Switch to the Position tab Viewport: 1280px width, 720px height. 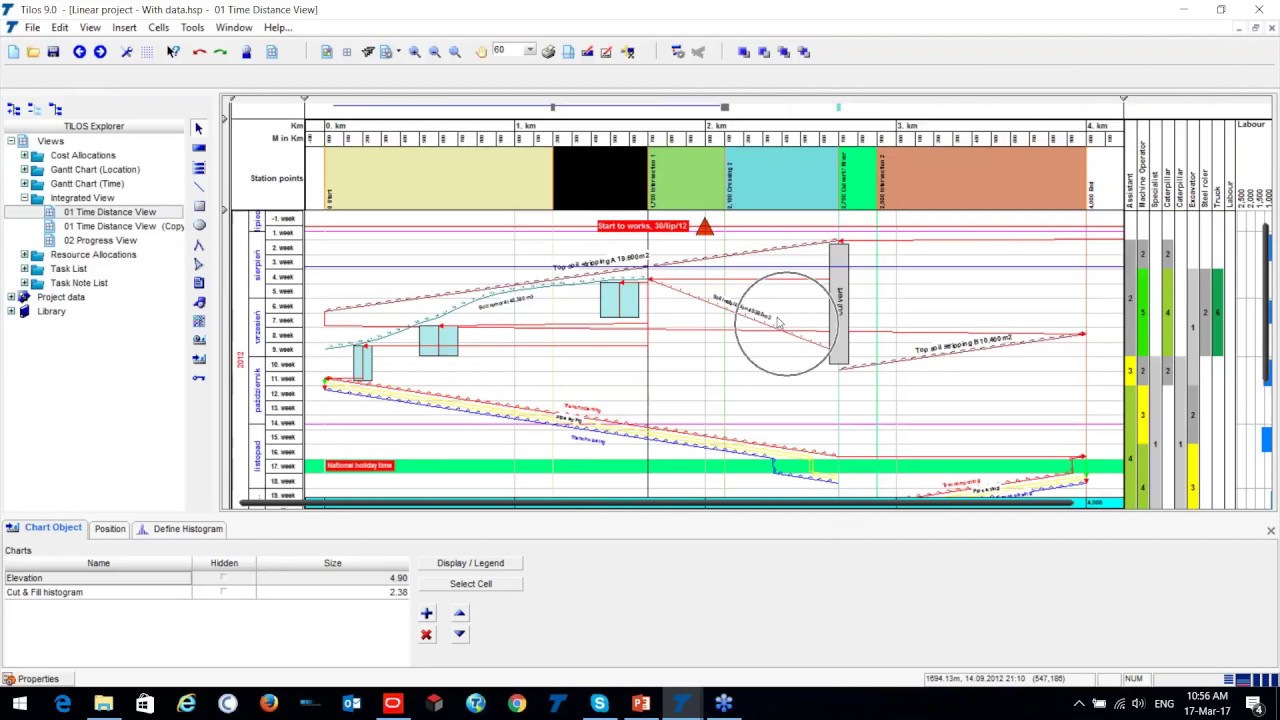[x=110, y=529]
